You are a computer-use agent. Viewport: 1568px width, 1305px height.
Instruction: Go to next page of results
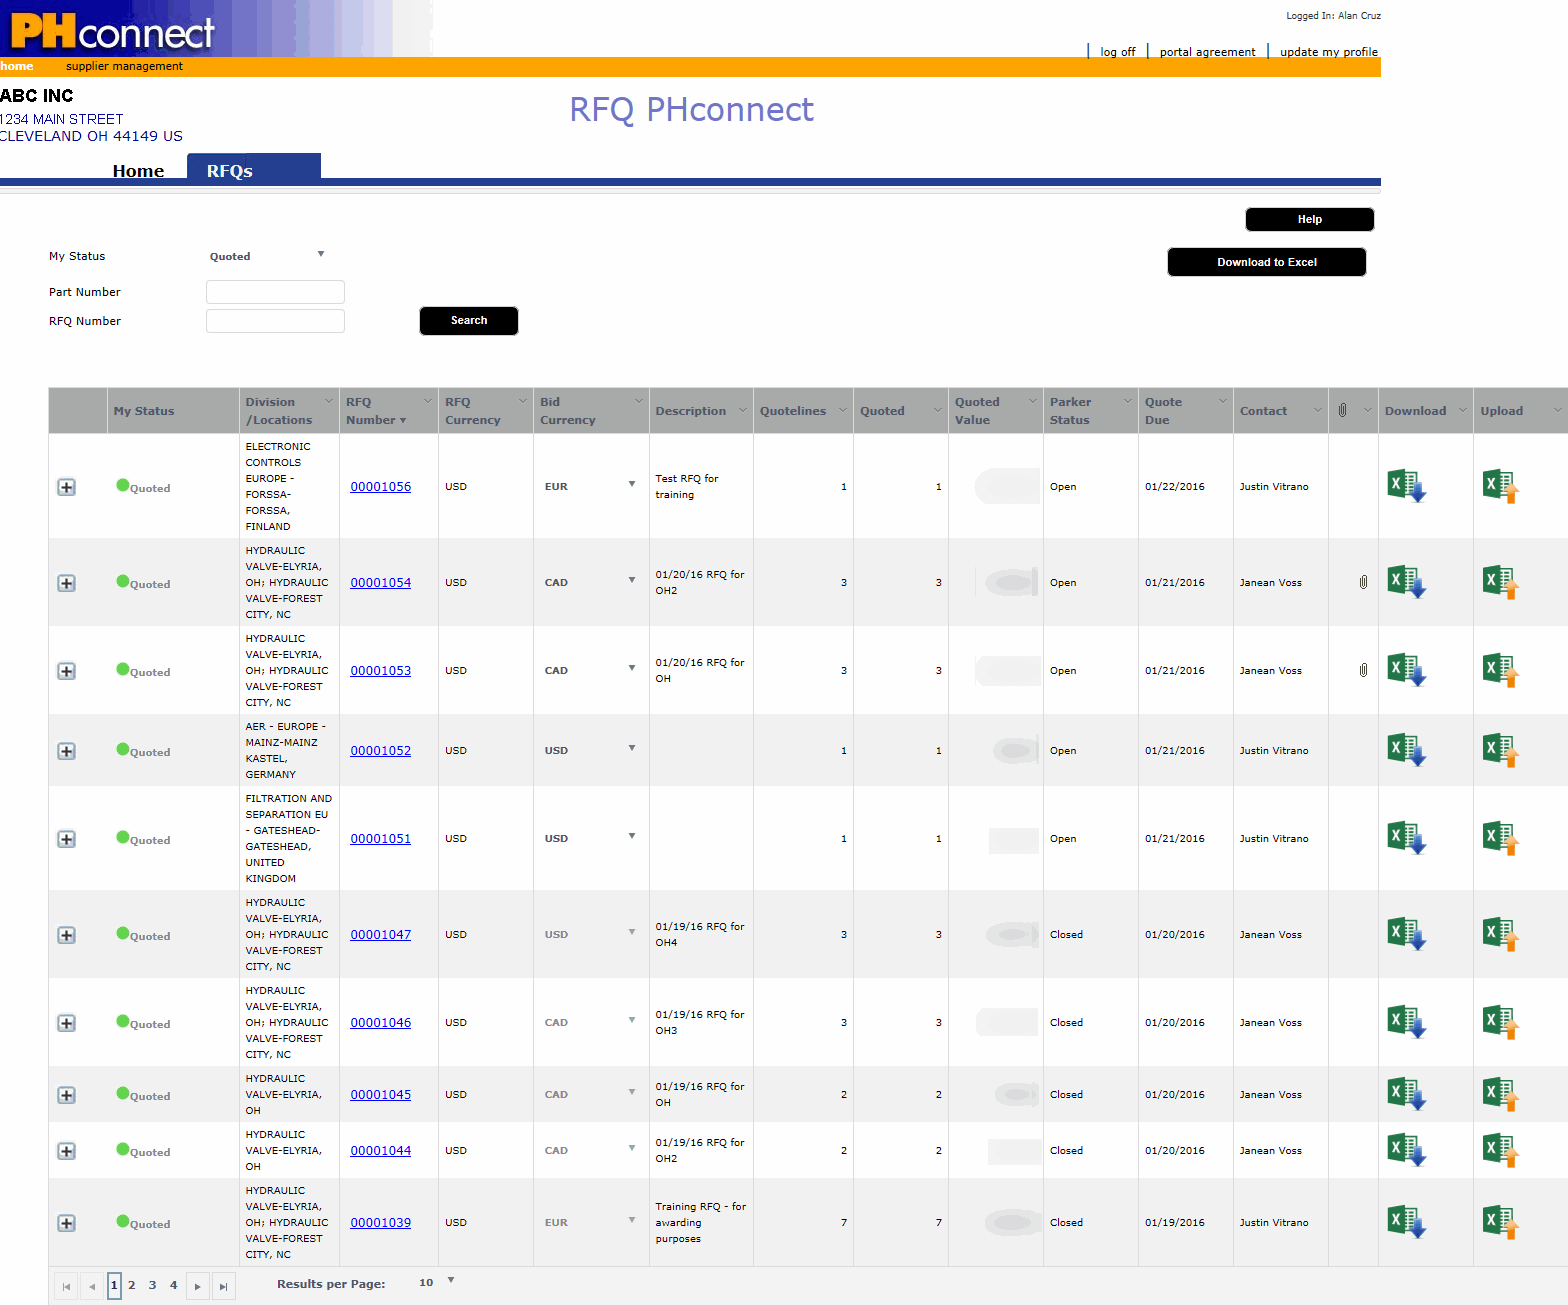point(198,1286)
